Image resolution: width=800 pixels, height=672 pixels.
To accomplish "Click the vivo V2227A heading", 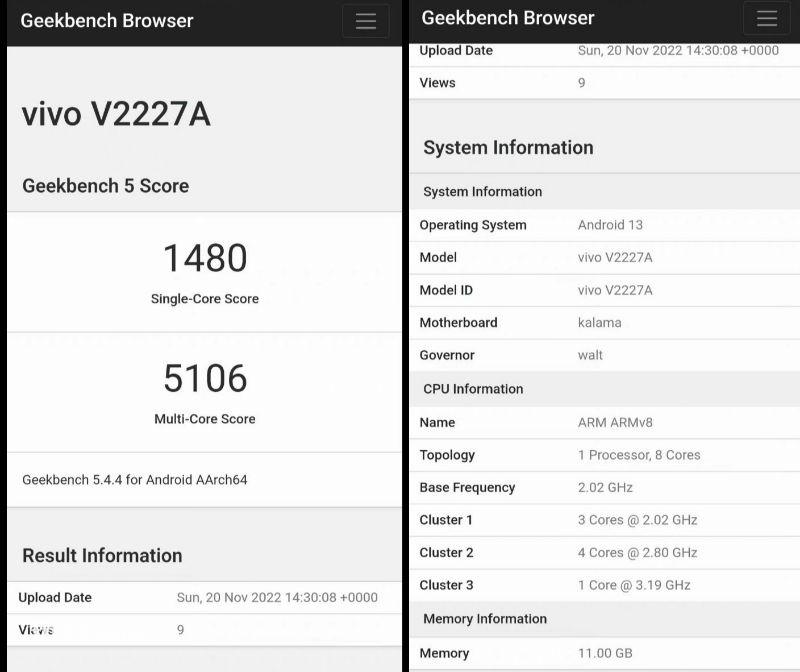I will [116, 114].
